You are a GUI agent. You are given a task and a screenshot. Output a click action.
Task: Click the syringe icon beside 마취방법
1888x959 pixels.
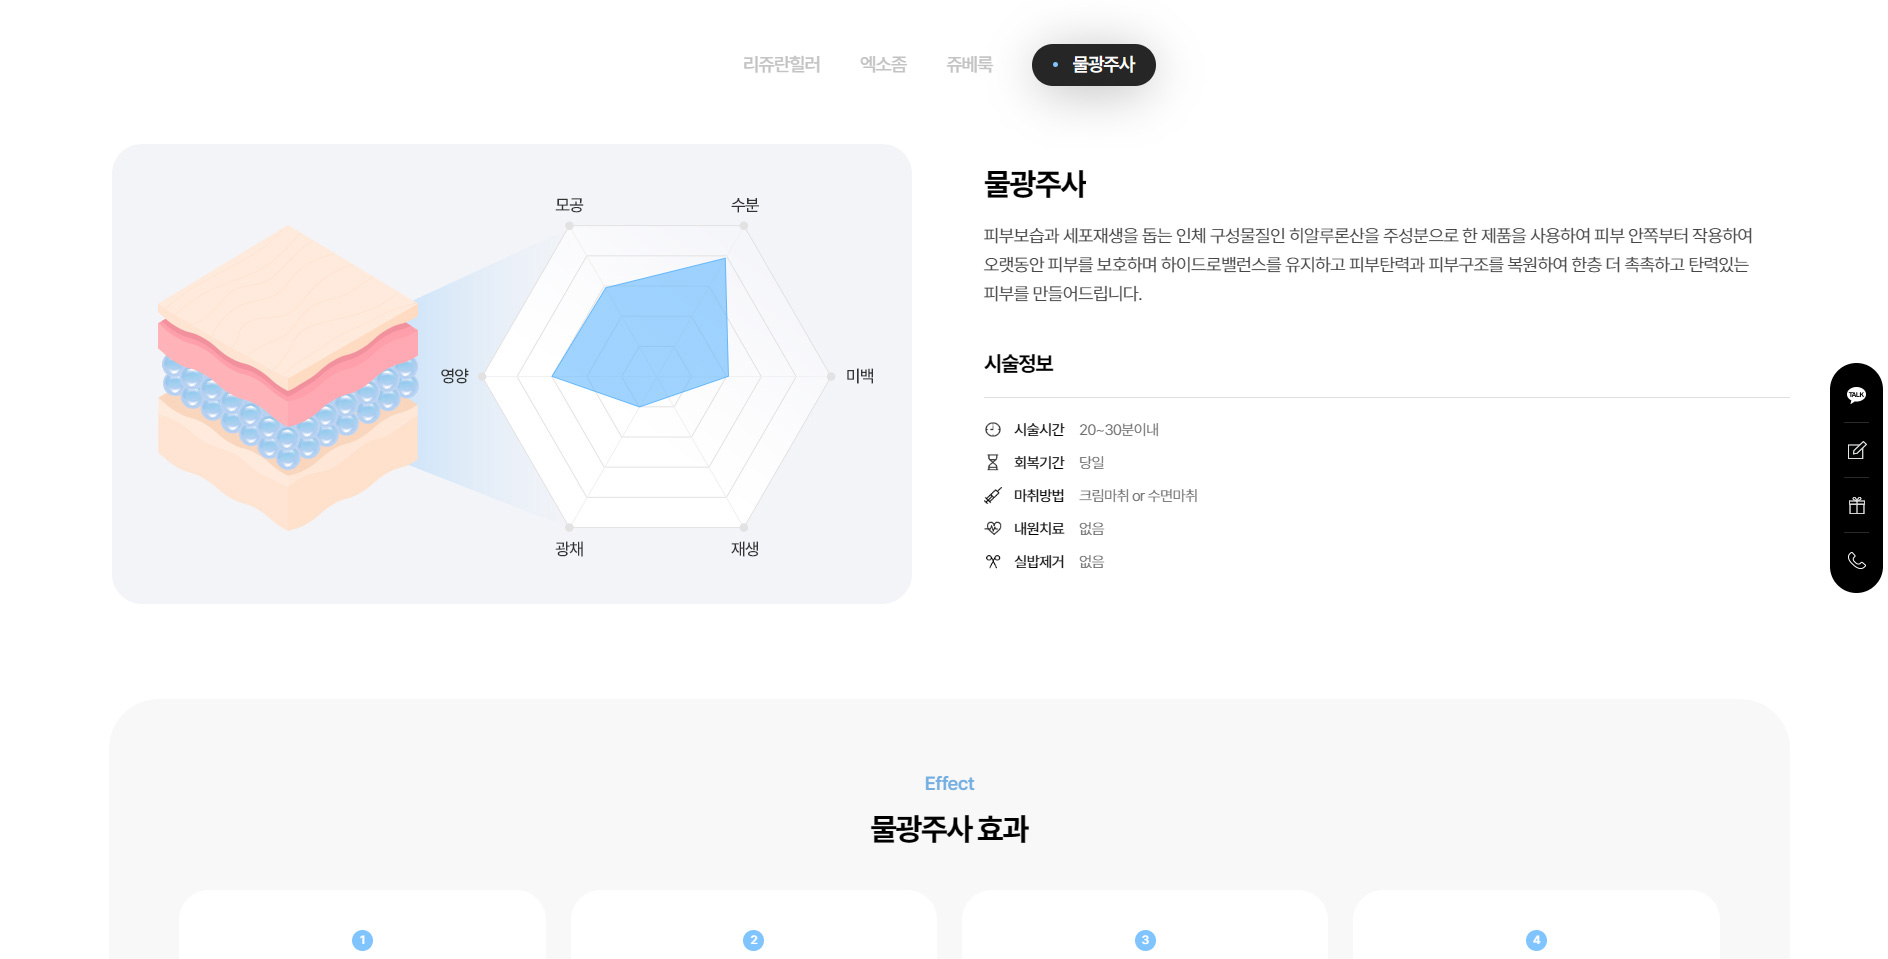[992, 496]
